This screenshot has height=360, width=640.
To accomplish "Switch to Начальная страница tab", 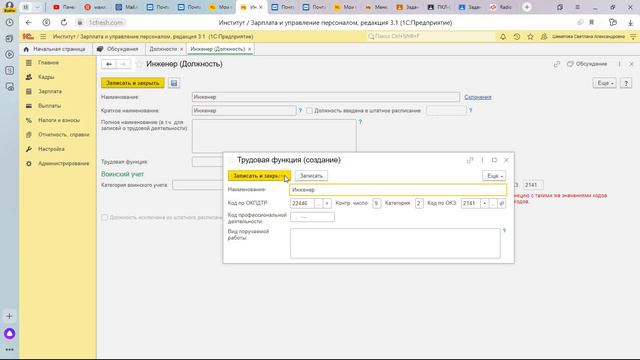I will pos(55,49).
